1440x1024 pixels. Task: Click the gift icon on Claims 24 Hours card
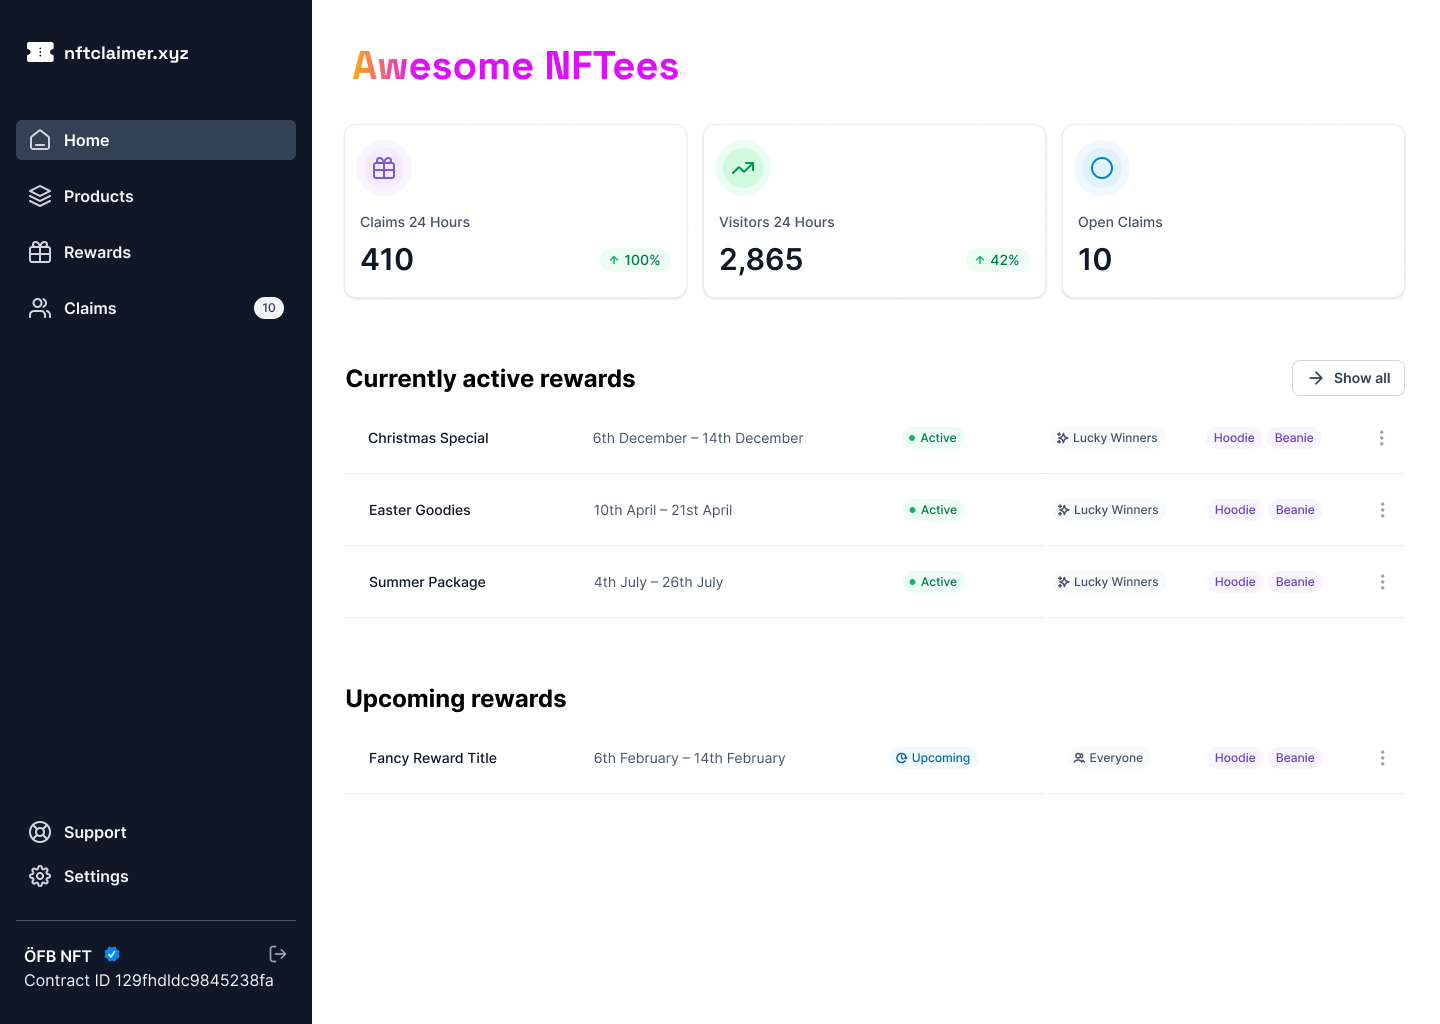384,168
